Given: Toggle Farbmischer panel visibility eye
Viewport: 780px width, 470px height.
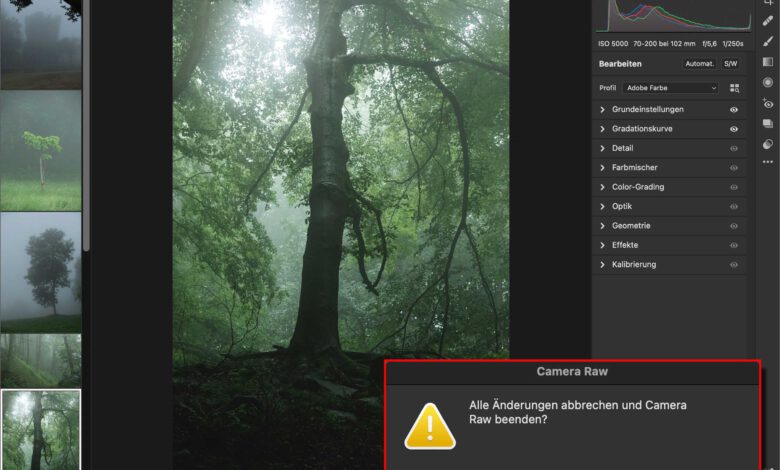Looking at the screenshot, I should (734, 168).
